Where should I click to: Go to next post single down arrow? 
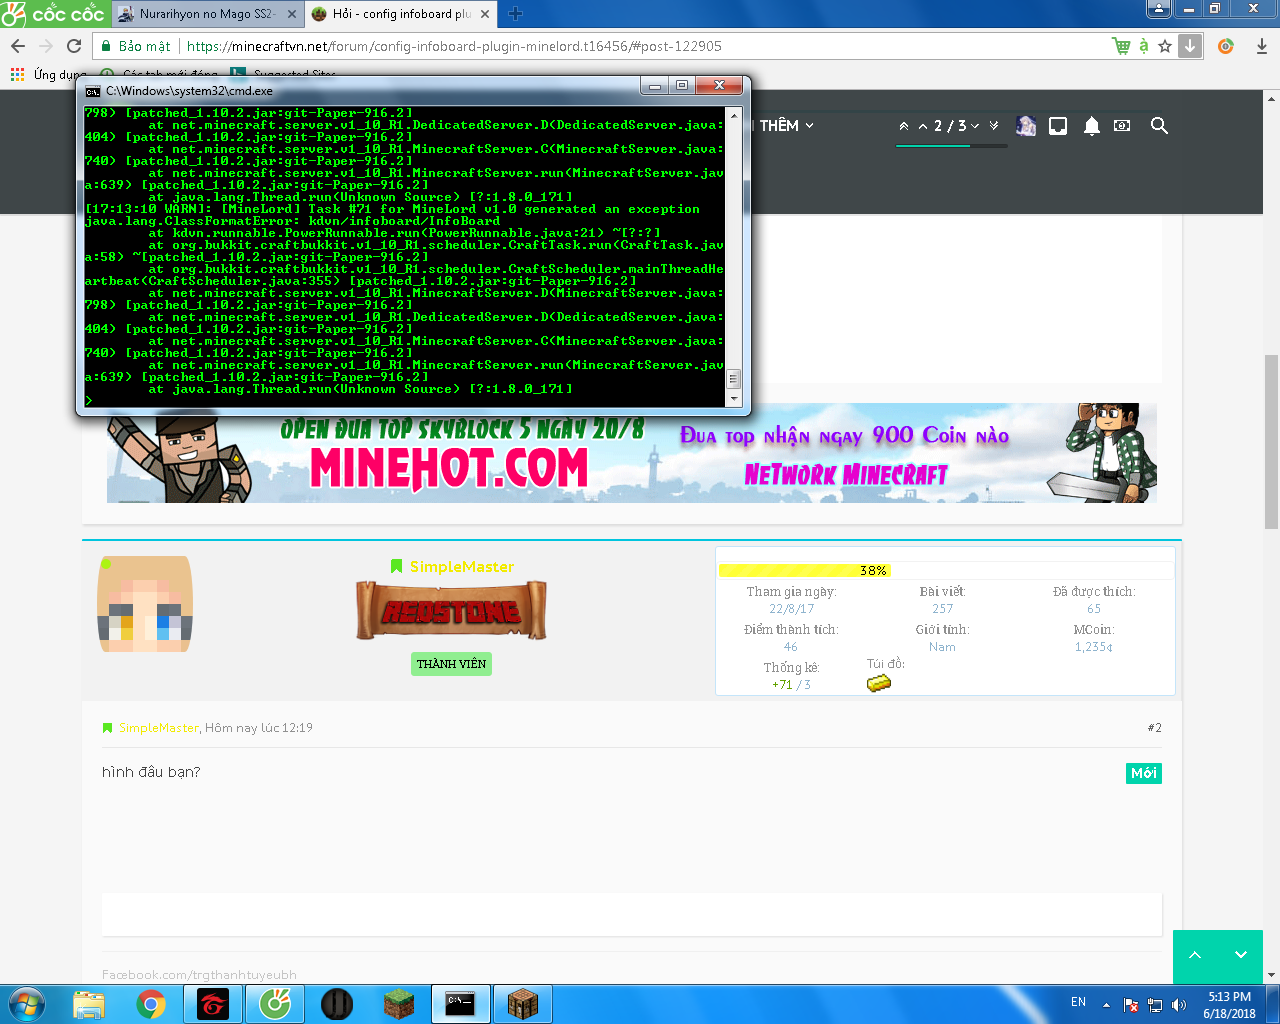pos(975,126)
